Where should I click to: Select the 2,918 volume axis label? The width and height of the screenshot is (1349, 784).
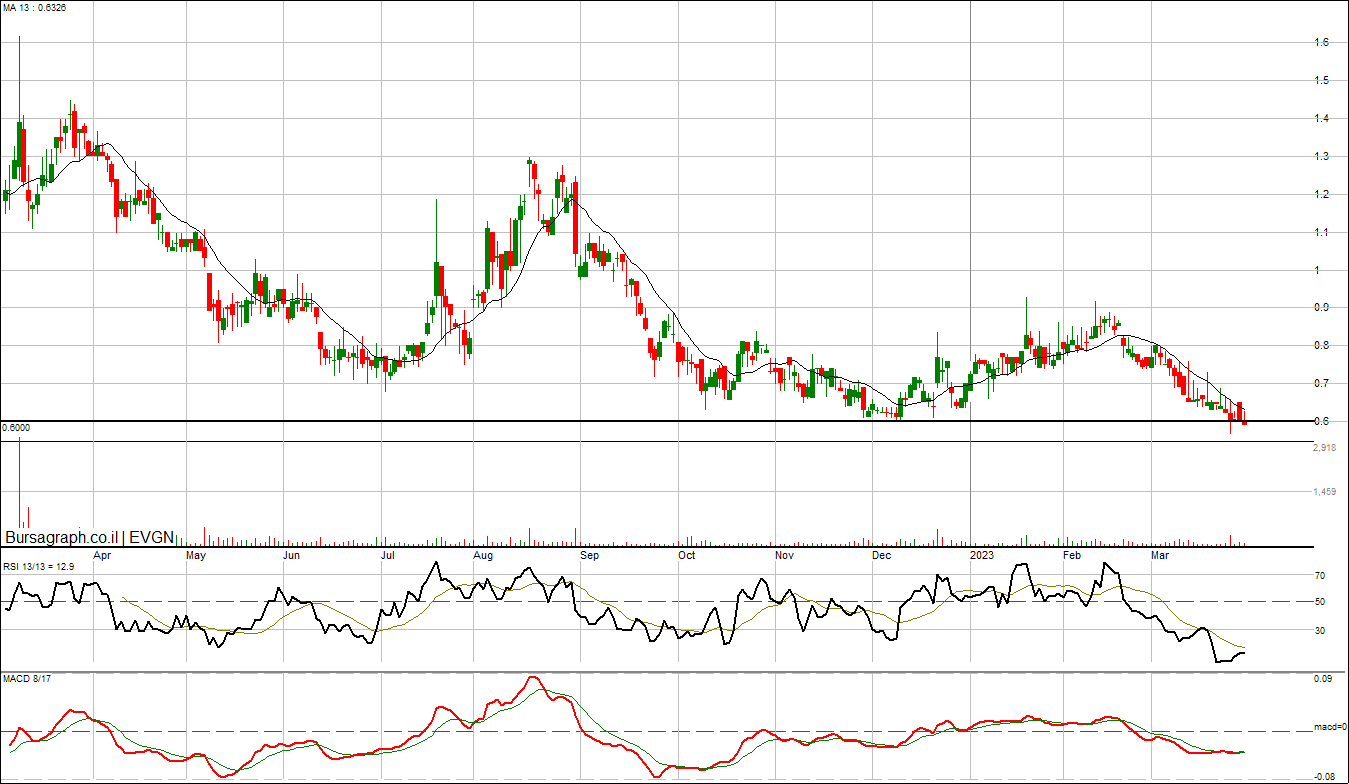(x=1325, y=447)
